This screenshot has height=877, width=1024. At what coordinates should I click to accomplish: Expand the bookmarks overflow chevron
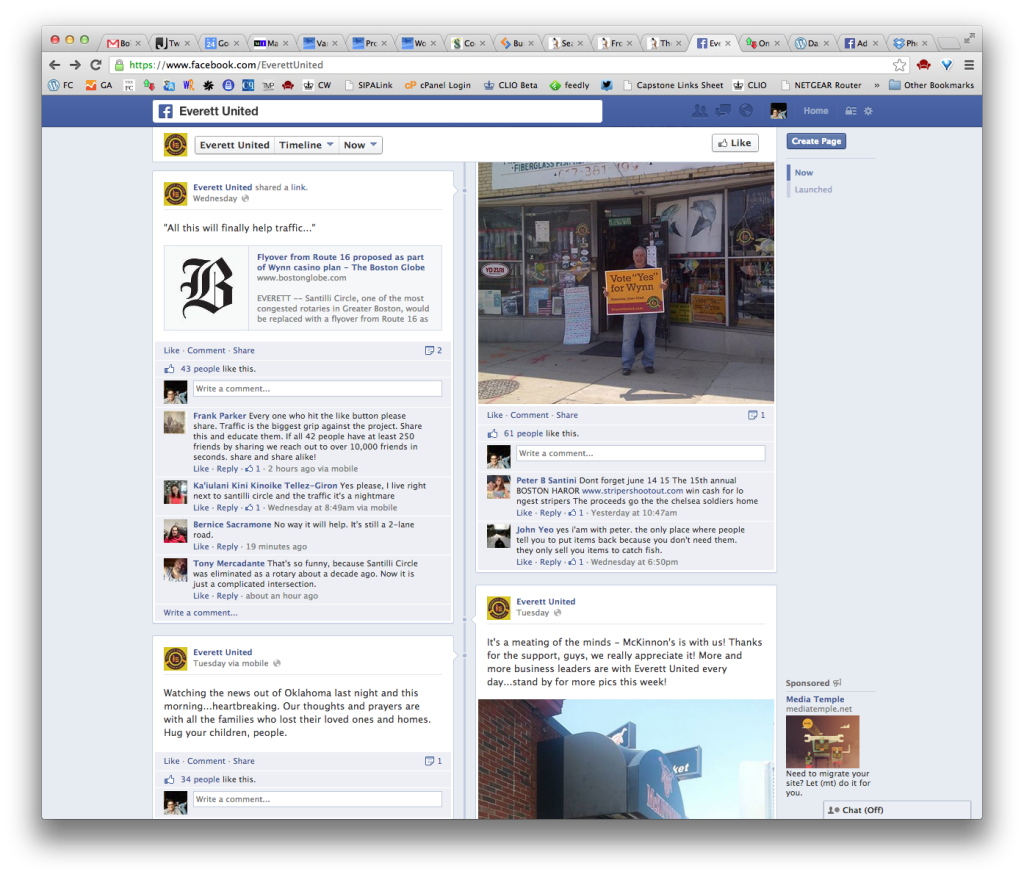click(x=876, y=85)
